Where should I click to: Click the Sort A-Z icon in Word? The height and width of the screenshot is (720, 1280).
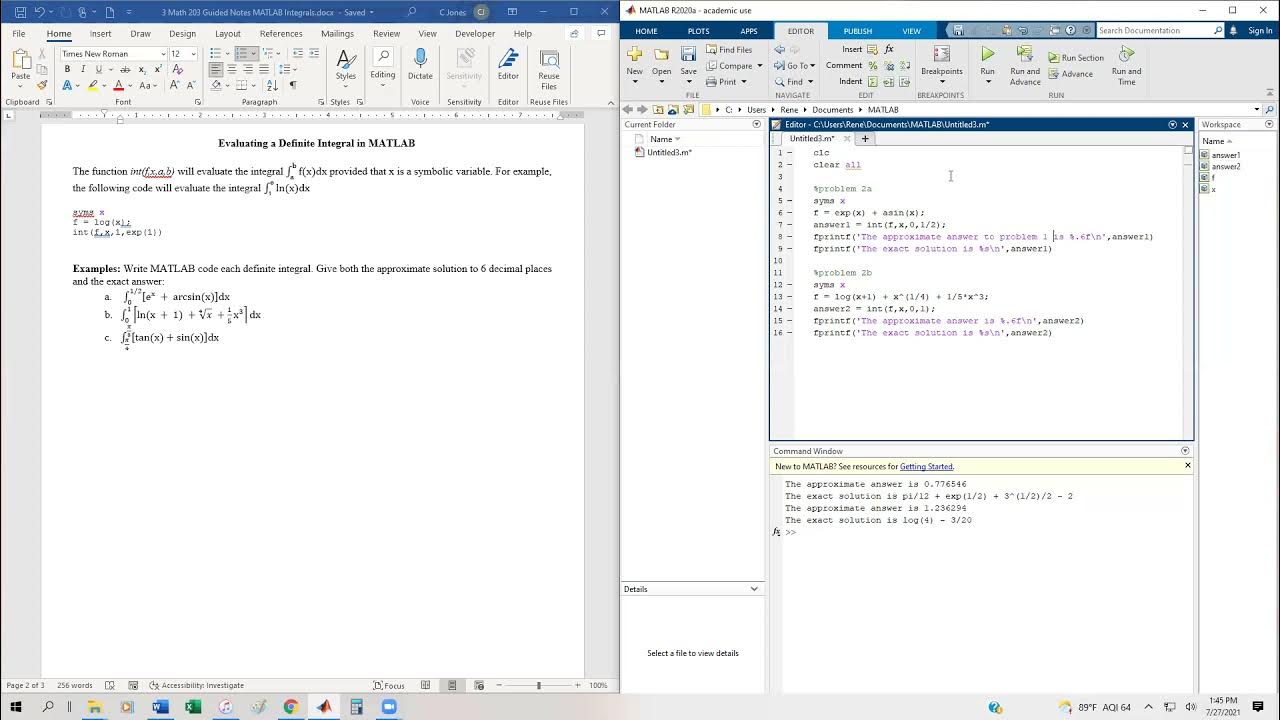point(274,85)
